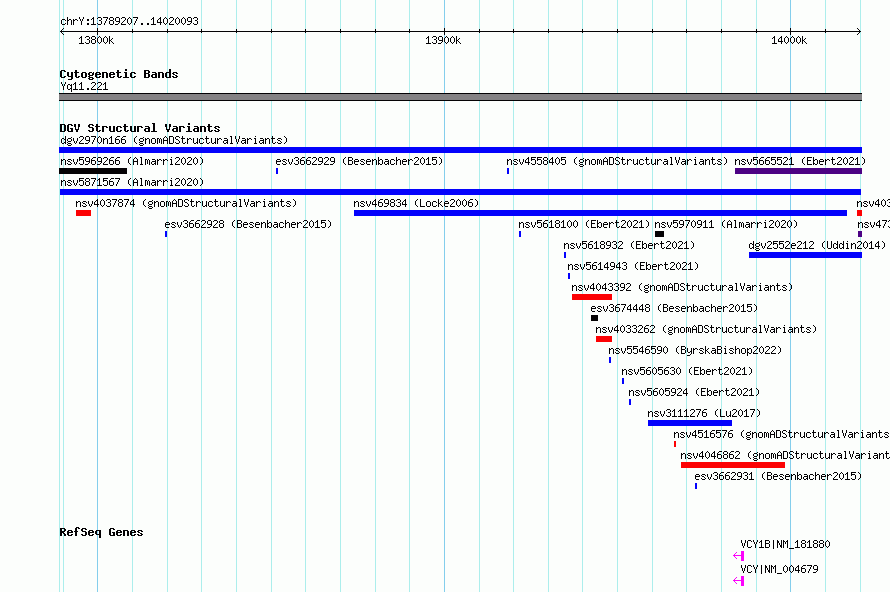The image size is (890, 592).
Task: Select the nsv4033262 red variant bar
Action: (604, 339)
